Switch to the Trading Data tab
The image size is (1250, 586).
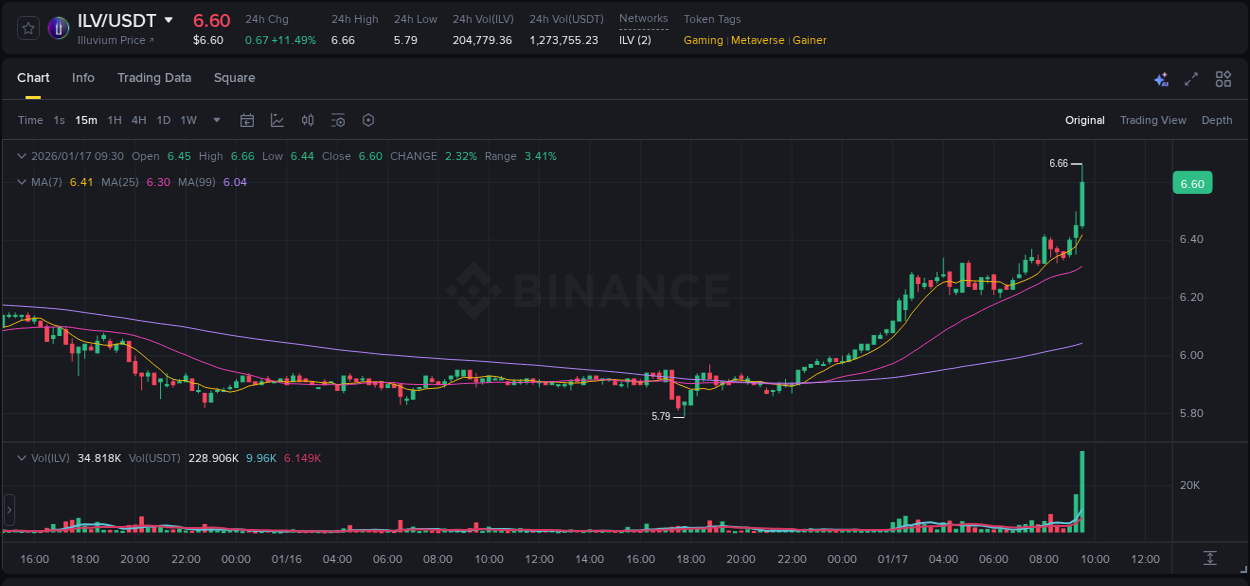pos(154,78)
